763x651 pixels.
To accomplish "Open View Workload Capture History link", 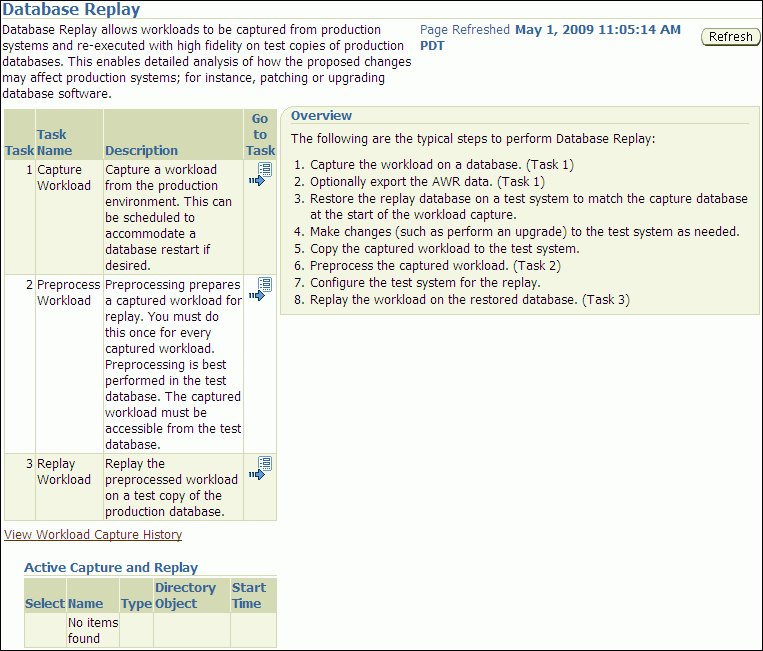I will click(93, 535).
